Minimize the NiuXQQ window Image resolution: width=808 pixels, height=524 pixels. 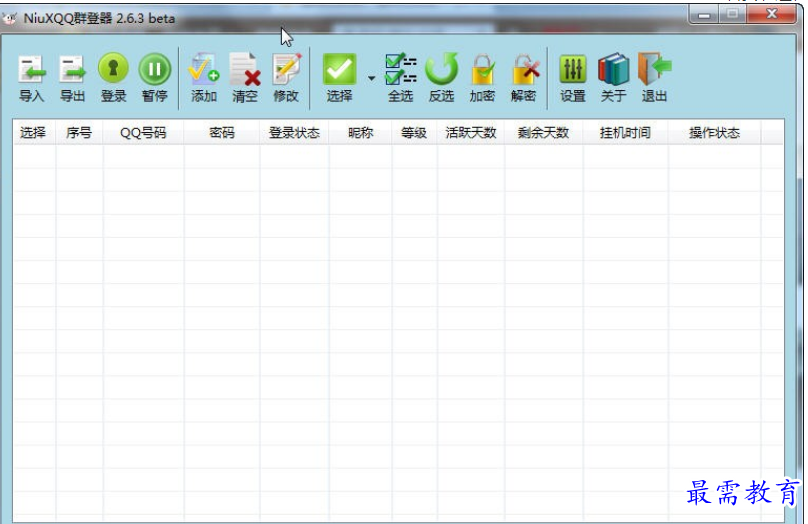pos(703,14)
